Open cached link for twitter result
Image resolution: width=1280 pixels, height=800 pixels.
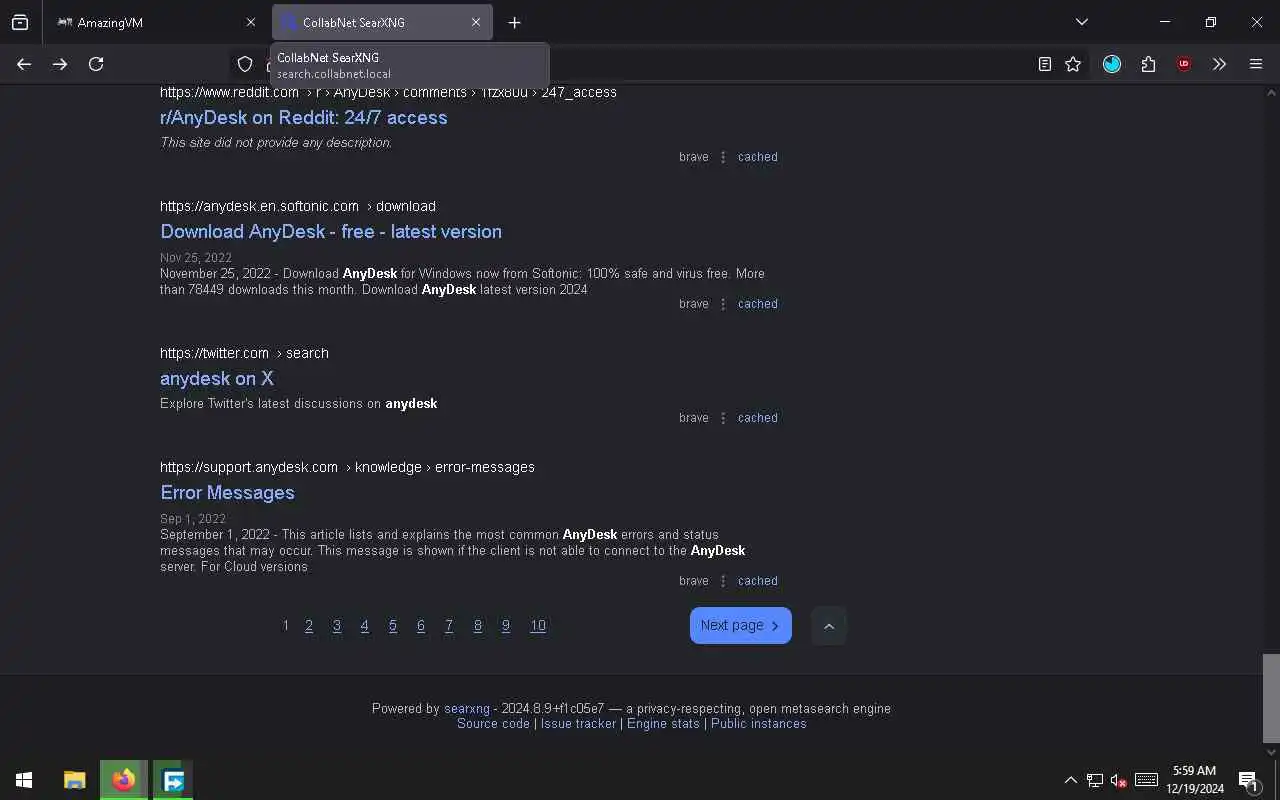click(x=757, y=418)
